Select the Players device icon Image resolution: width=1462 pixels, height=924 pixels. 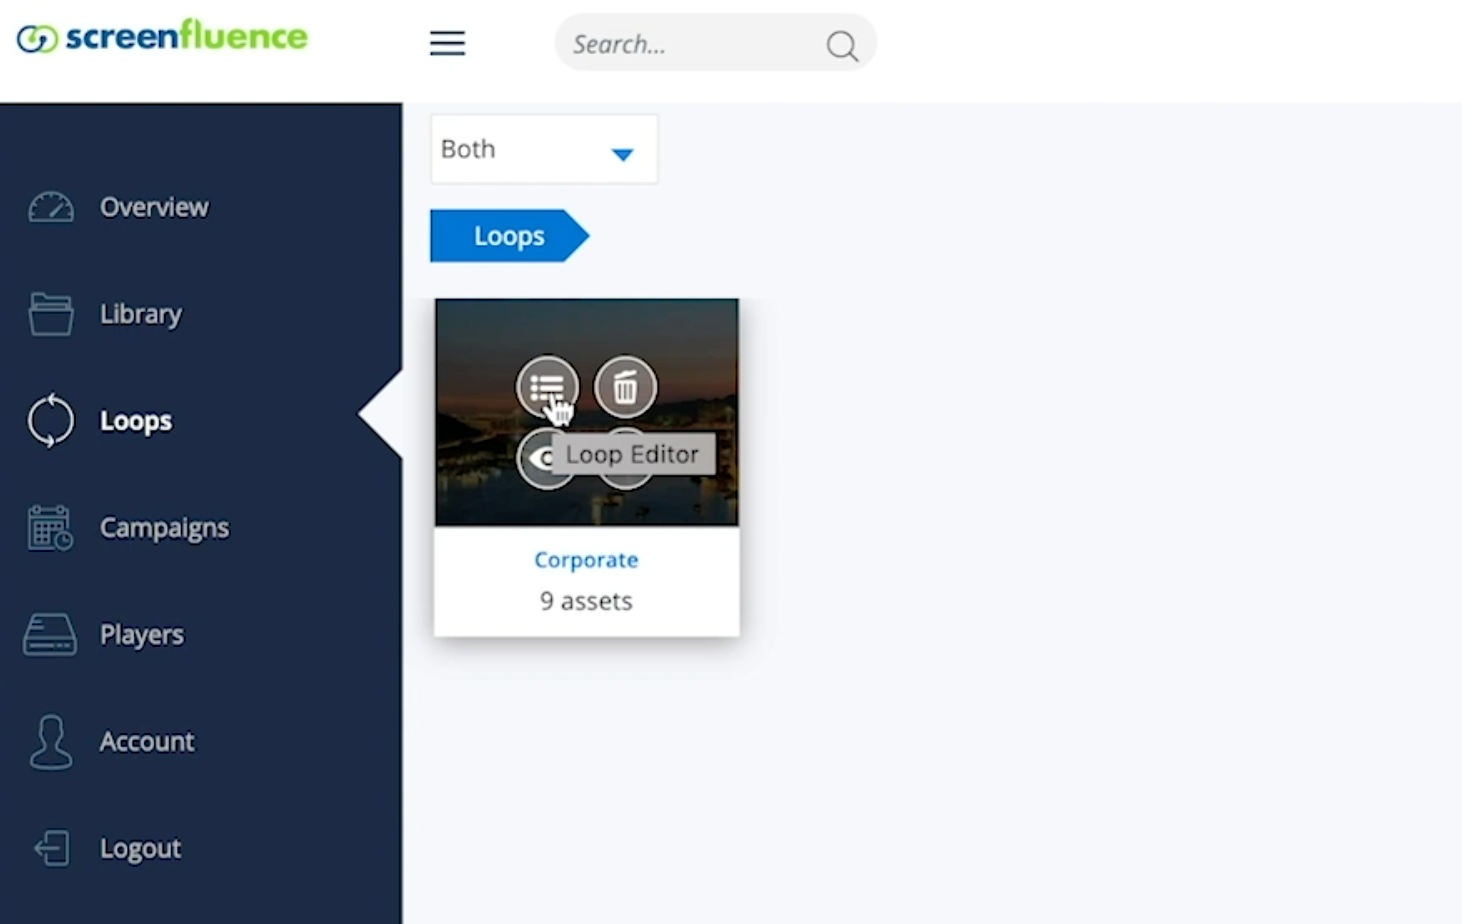50,635
